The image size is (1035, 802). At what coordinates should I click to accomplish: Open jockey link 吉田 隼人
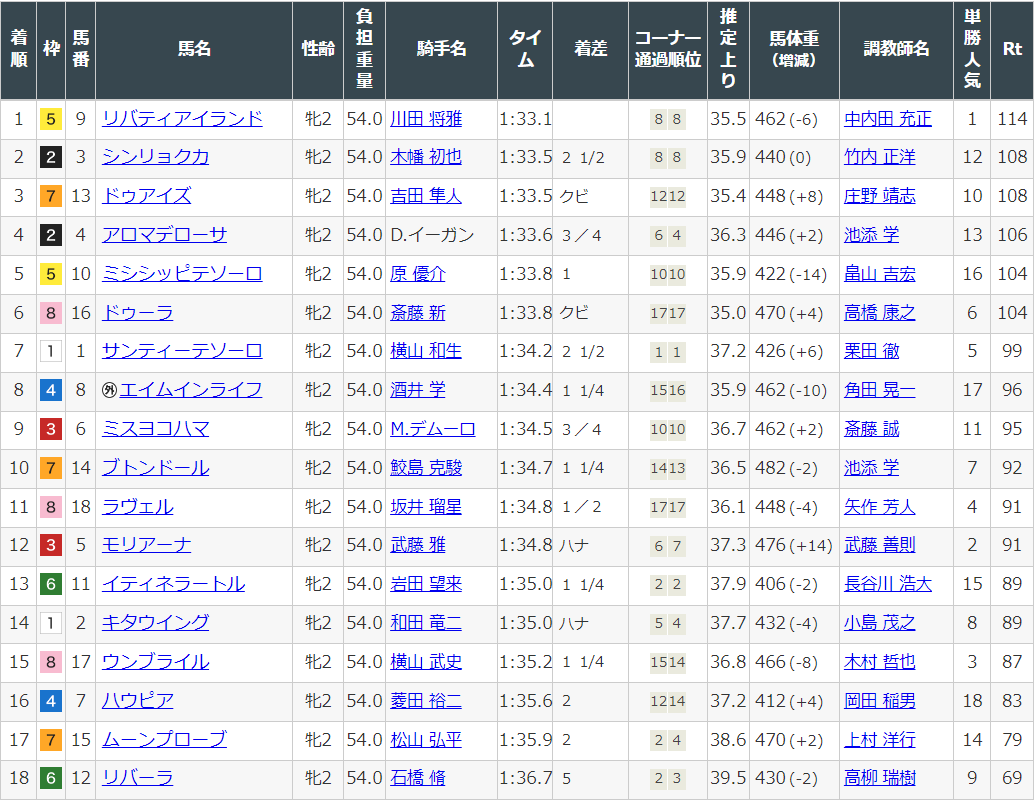point(426,196)
